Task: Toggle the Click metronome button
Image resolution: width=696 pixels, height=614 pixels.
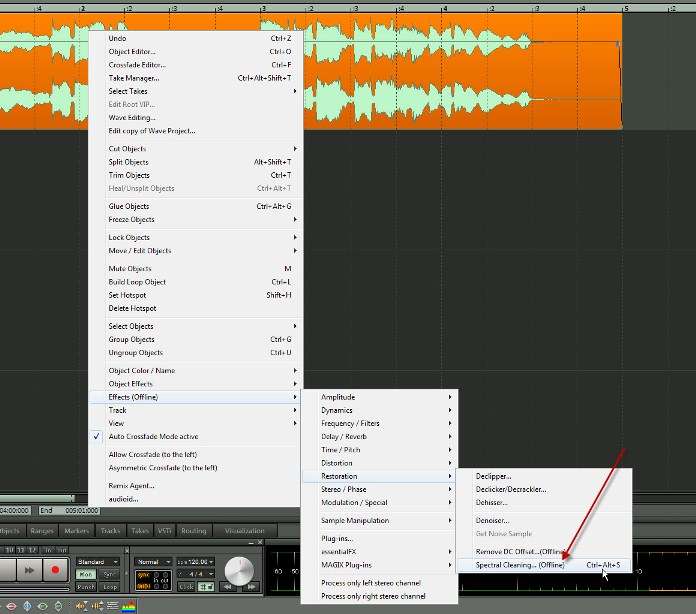Action: (186, 587)
